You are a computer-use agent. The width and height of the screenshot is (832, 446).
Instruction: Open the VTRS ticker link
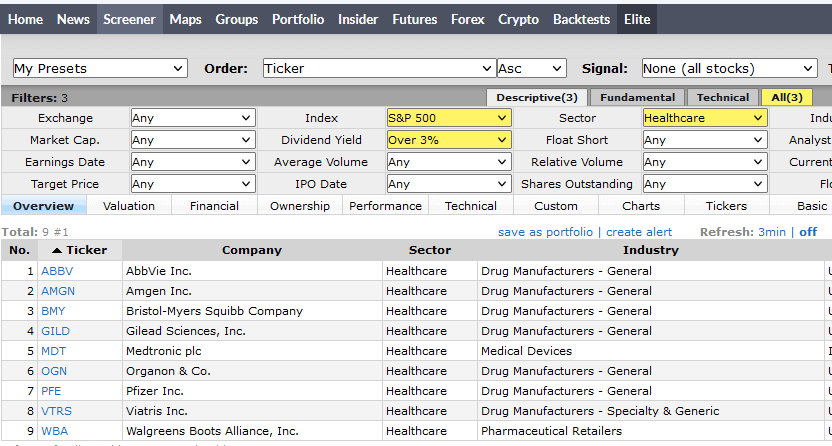(x=56, y=411)
